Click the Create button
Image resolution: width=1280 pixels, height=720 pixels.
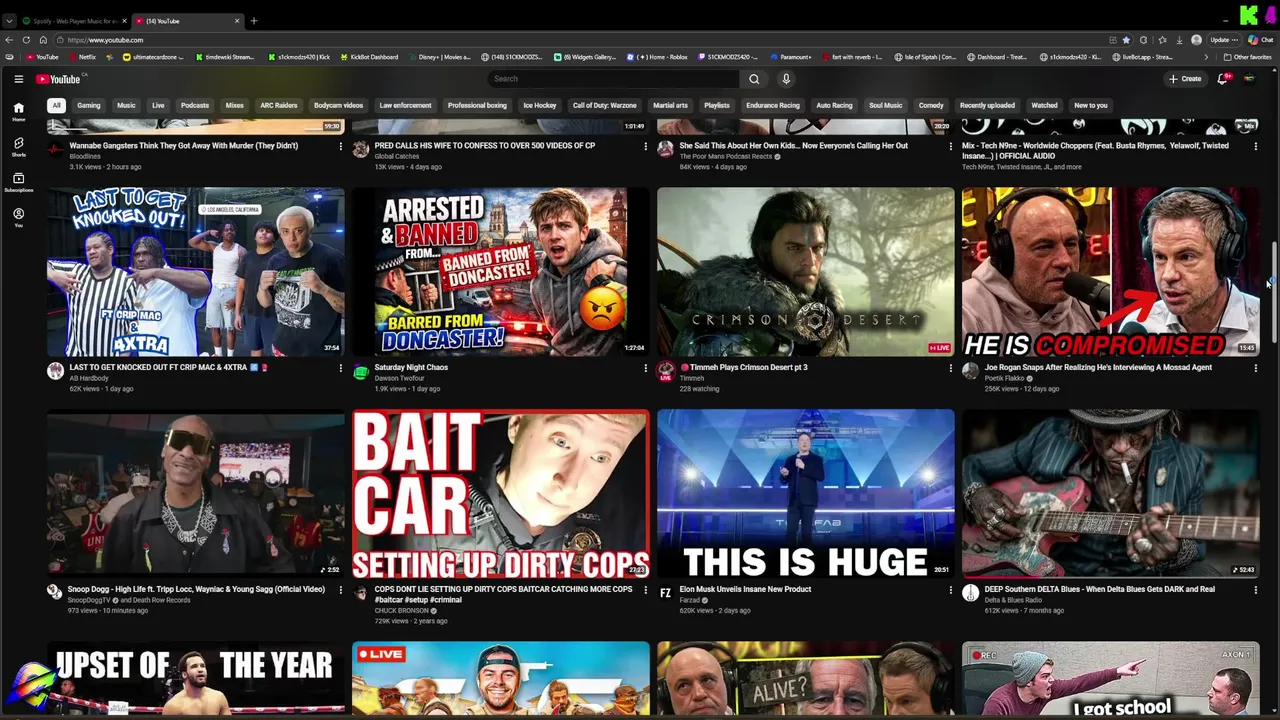(x=1186, y=79)
